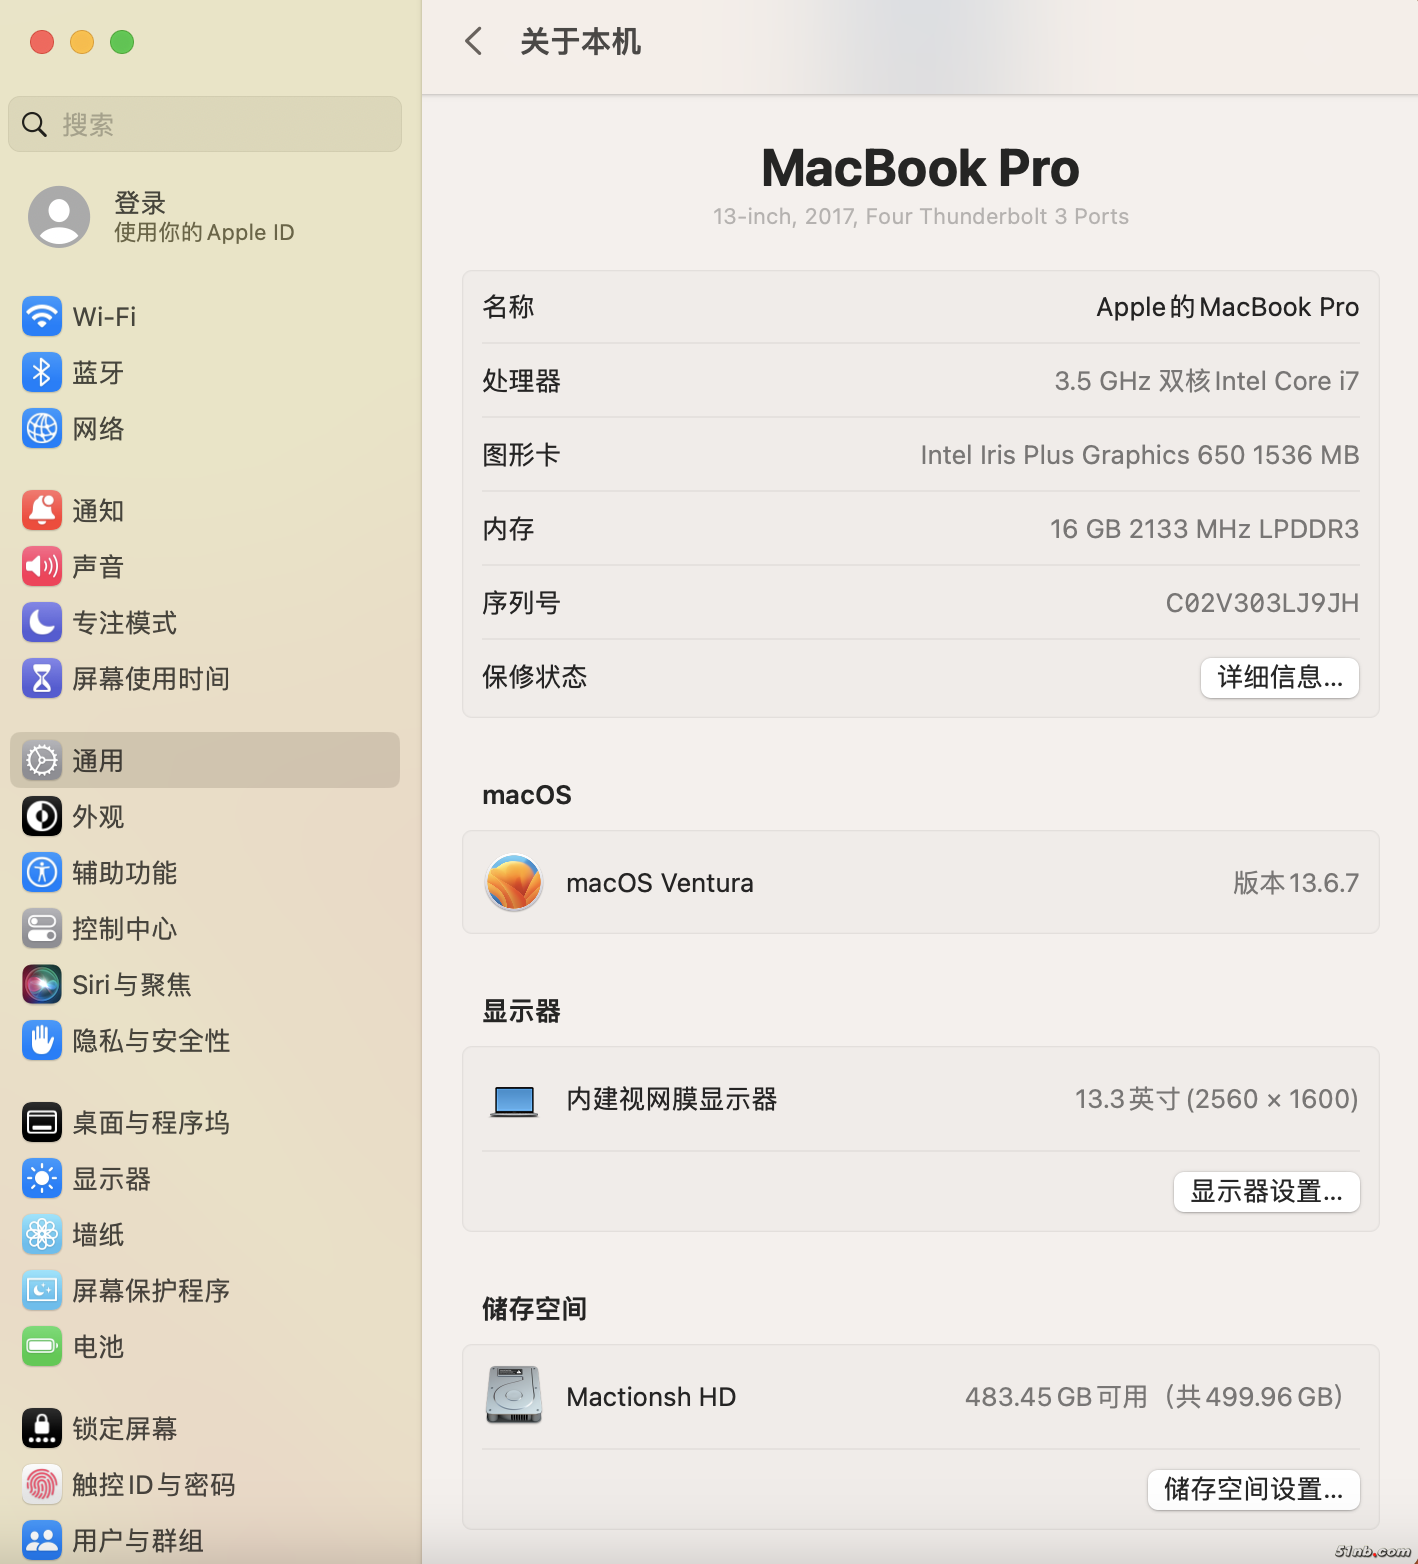Open 显示器设置... button
Image resolution: width=1418 pixels, height=1564 pixels.
(x=1266, y=1192)
